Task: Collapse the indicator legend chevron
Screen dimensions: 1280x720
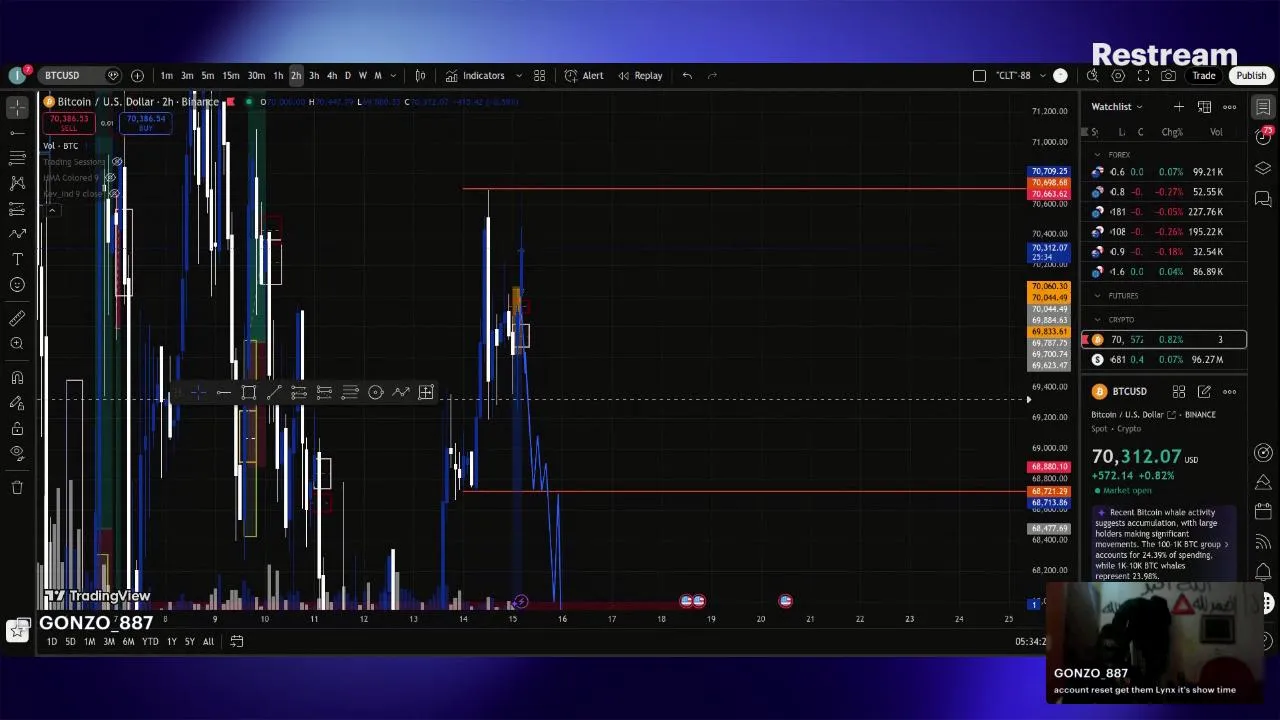Action: click(51, 210)
